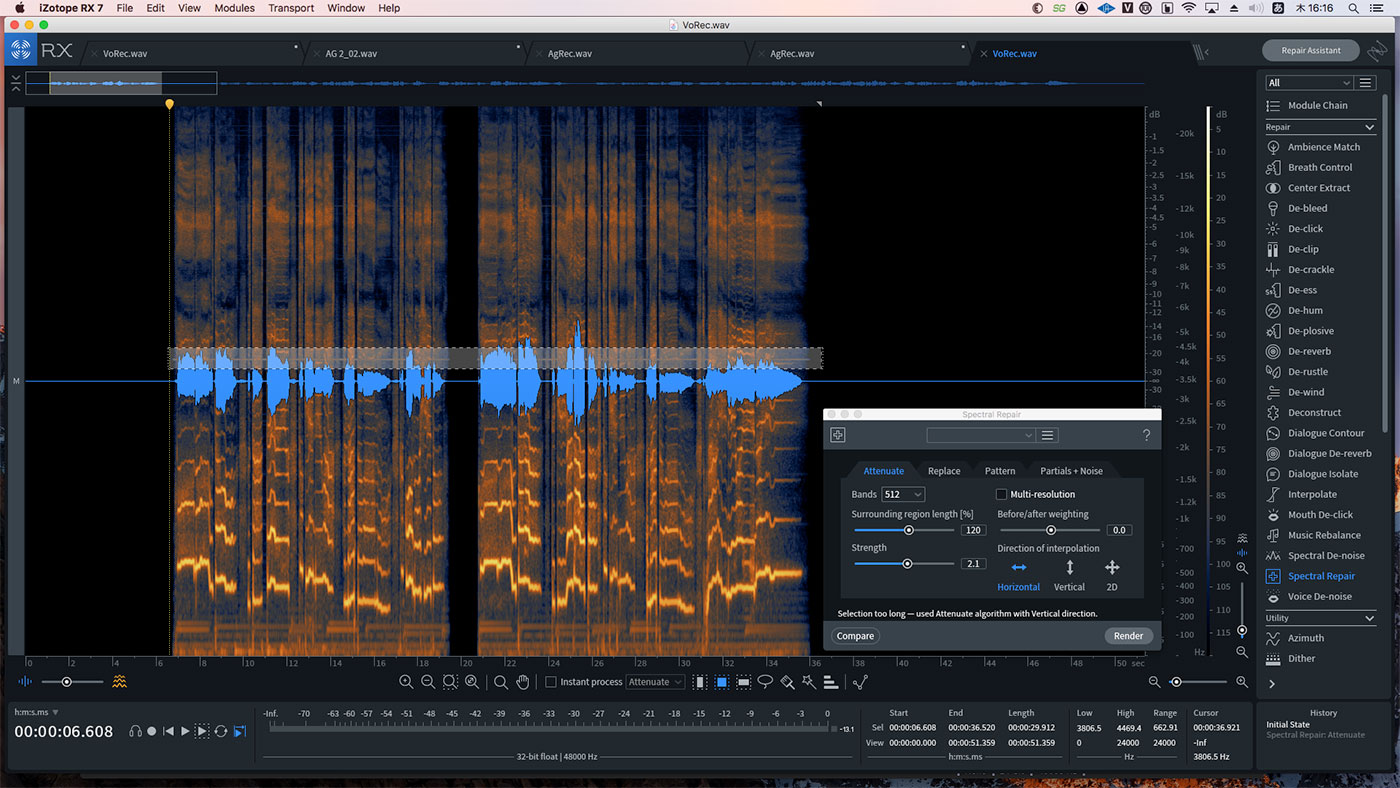Switch to the Partials + Noise tab

[x=1072, y=471]
